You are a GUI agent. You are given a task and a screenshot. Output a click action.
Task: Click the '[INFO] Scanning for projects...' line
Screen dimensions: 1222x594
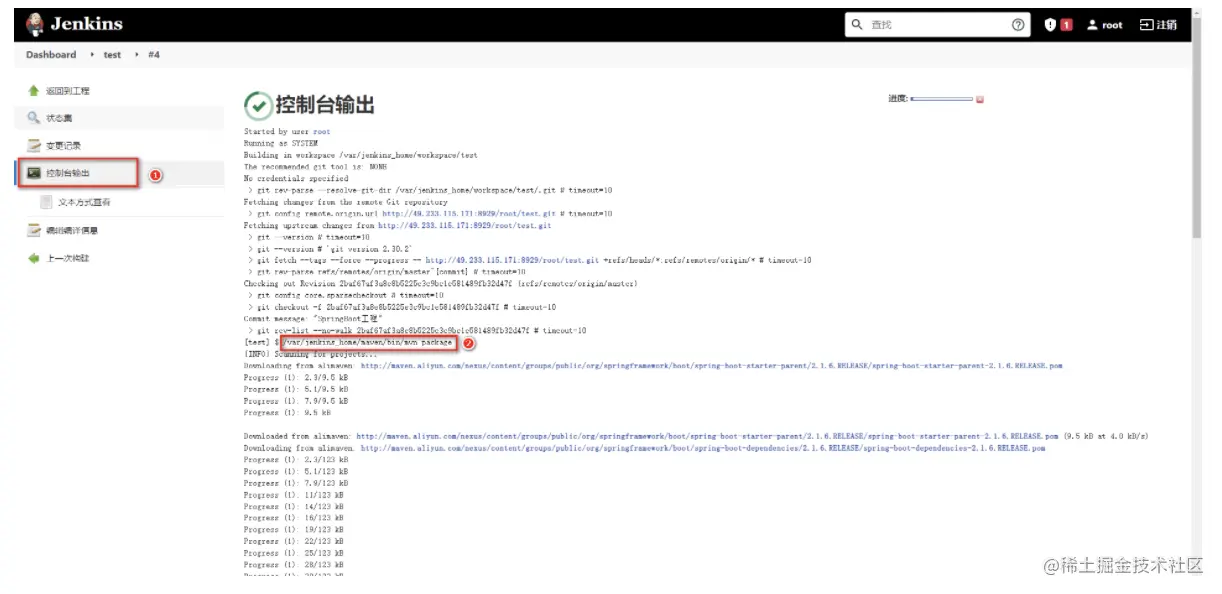(311, 354)
